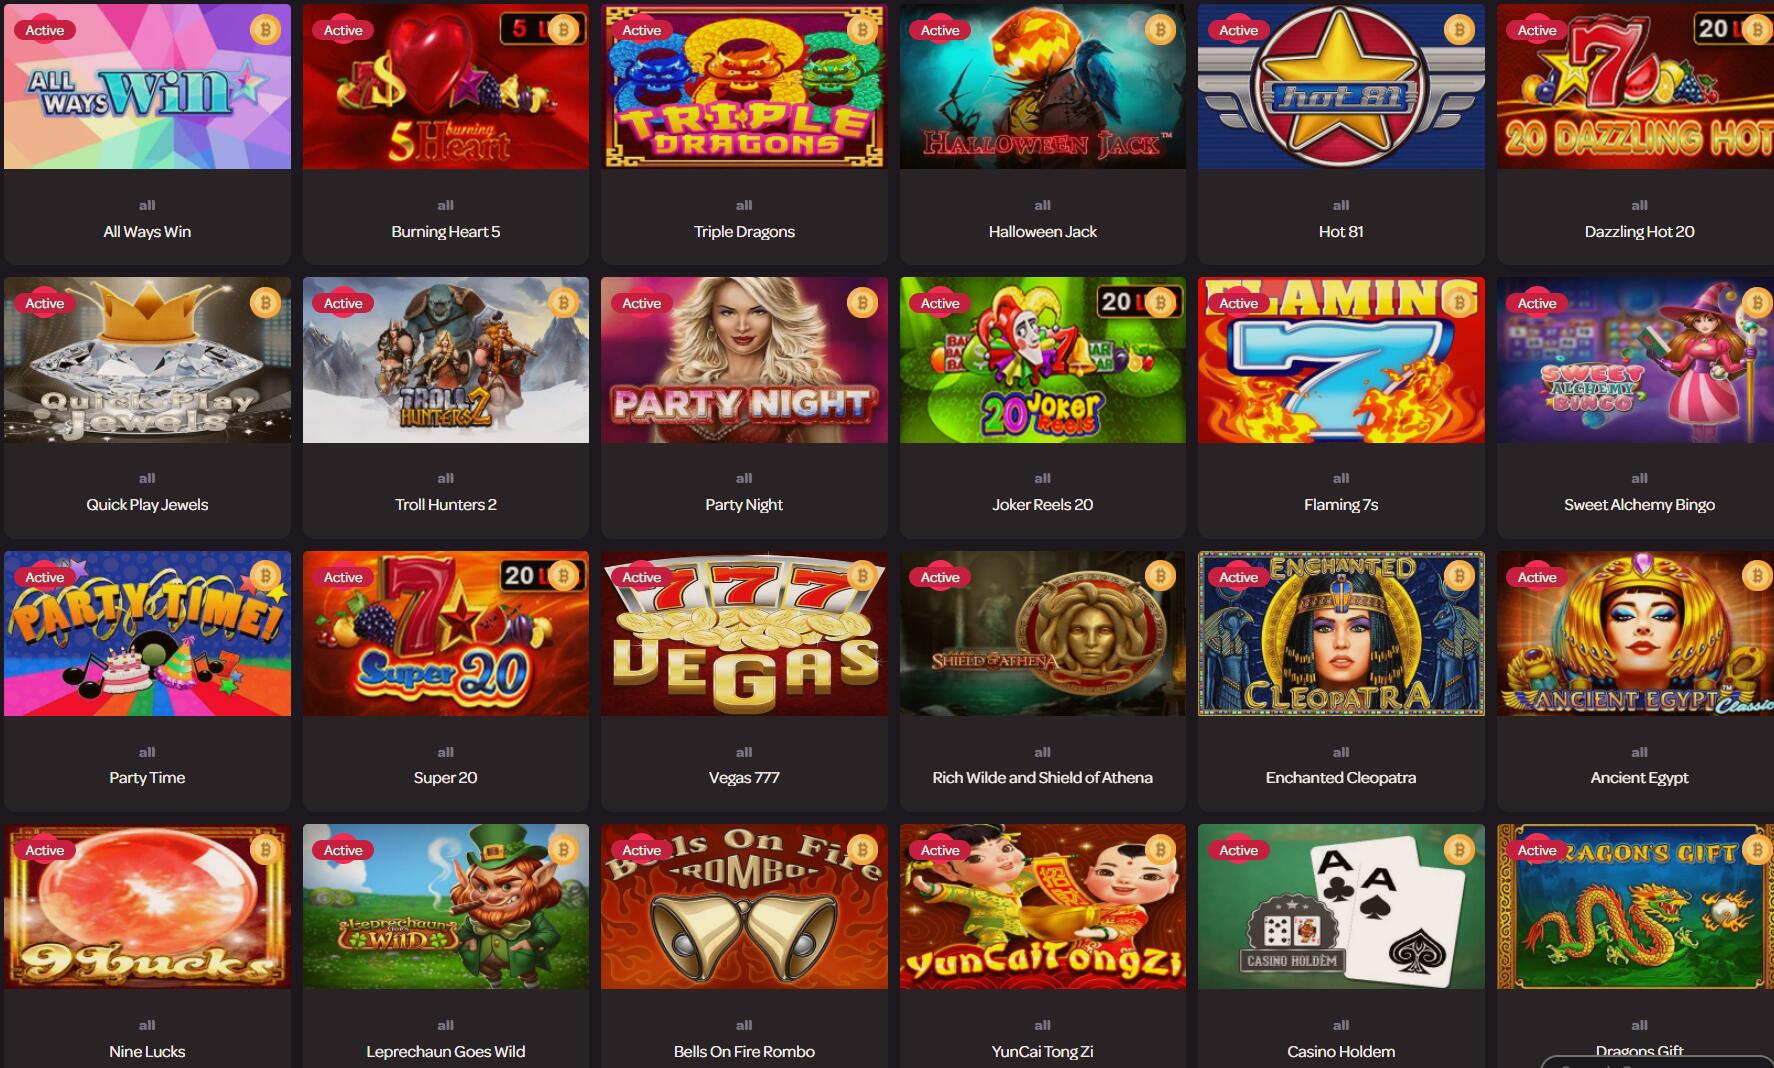Screen dimensions: 1774x1068
Task: Click the Bitcoin icon on Halloween Jack
Action: point(1160,30)
